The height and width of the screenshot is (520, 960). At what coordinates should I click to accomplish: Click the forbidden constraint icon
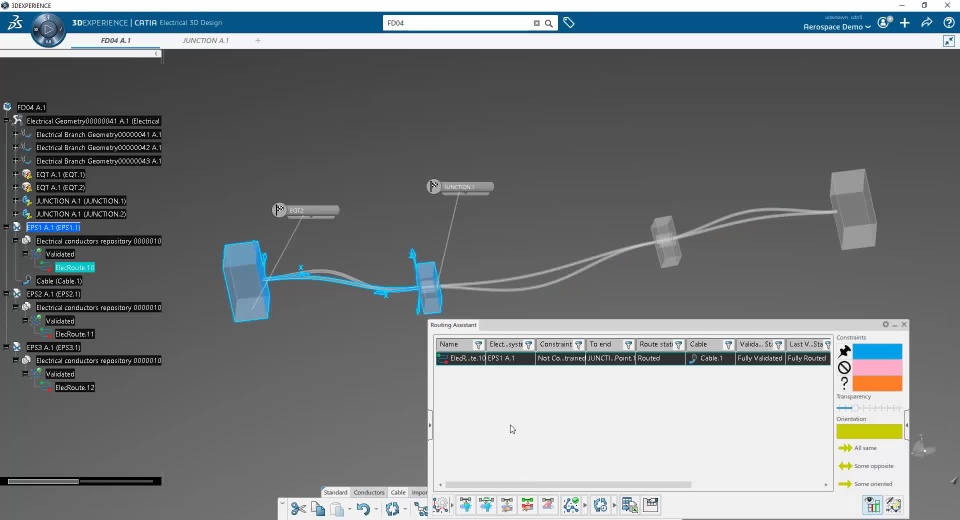click(844, 367)
